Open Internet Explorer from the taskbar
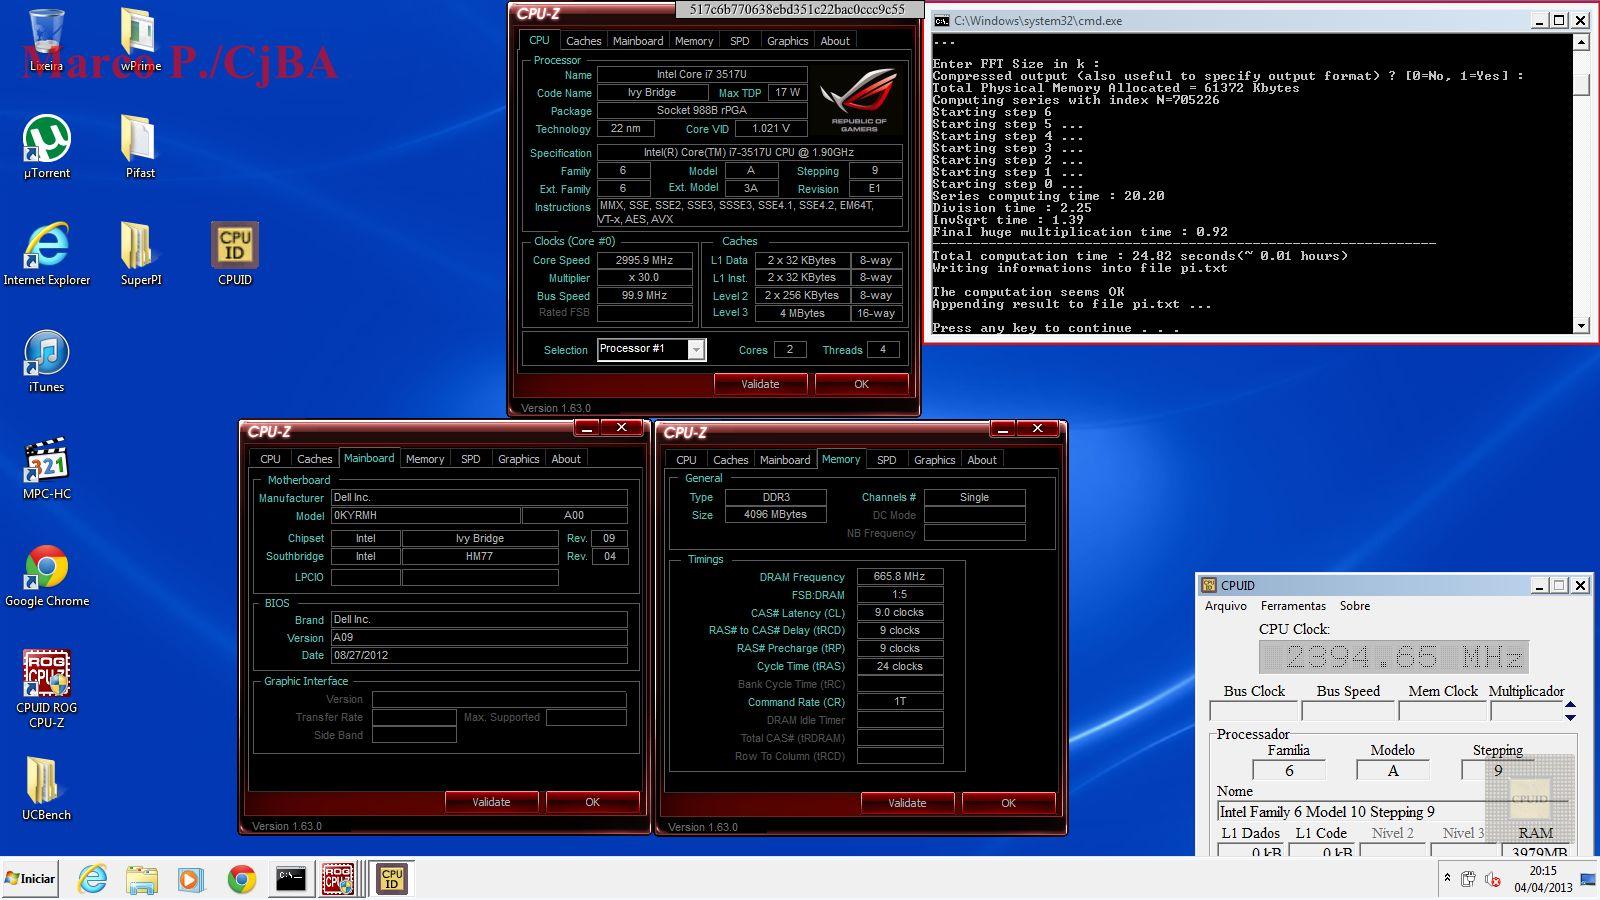Image resolution: width=1600 pixels, height=900 pixels. pyautogui.click(x=93, y=879)
